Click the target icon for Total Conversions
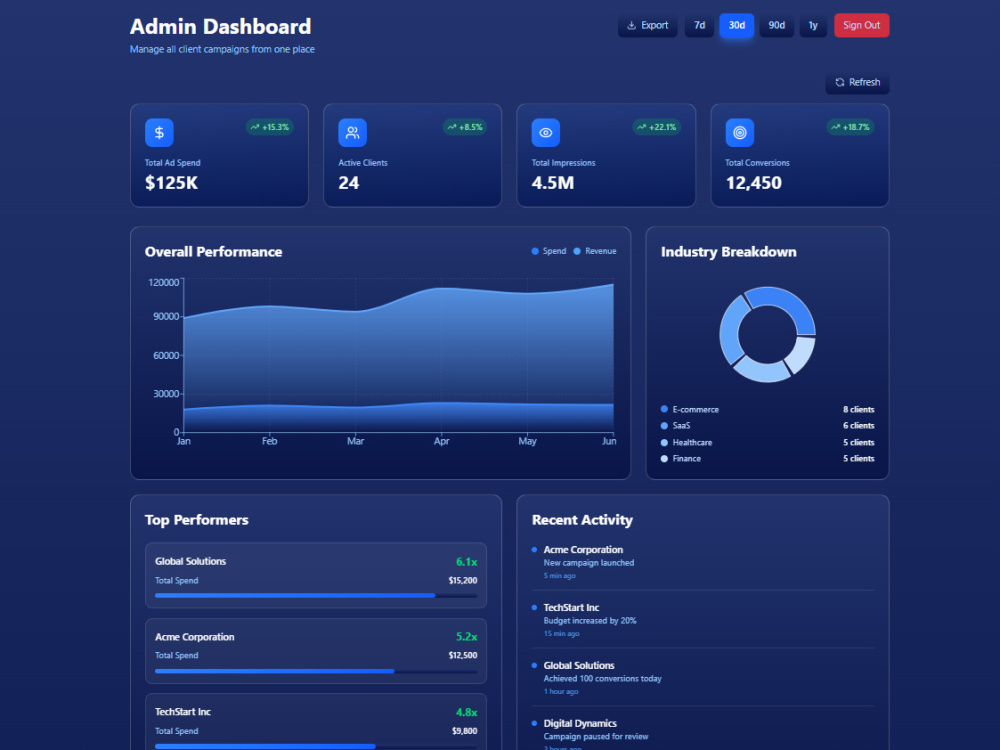The image size is (1000, 750). coord(739,133)
